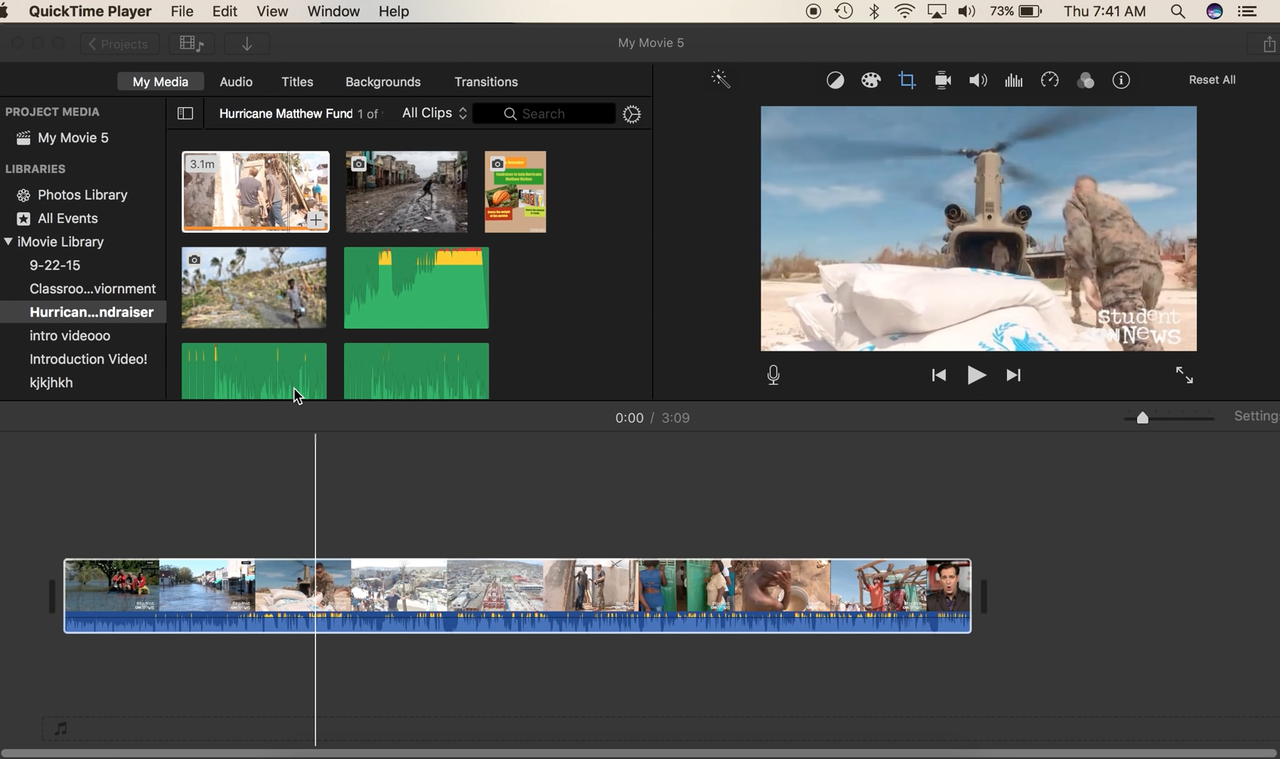
Task: Click the Reset All button
Action: (1211, 79)
